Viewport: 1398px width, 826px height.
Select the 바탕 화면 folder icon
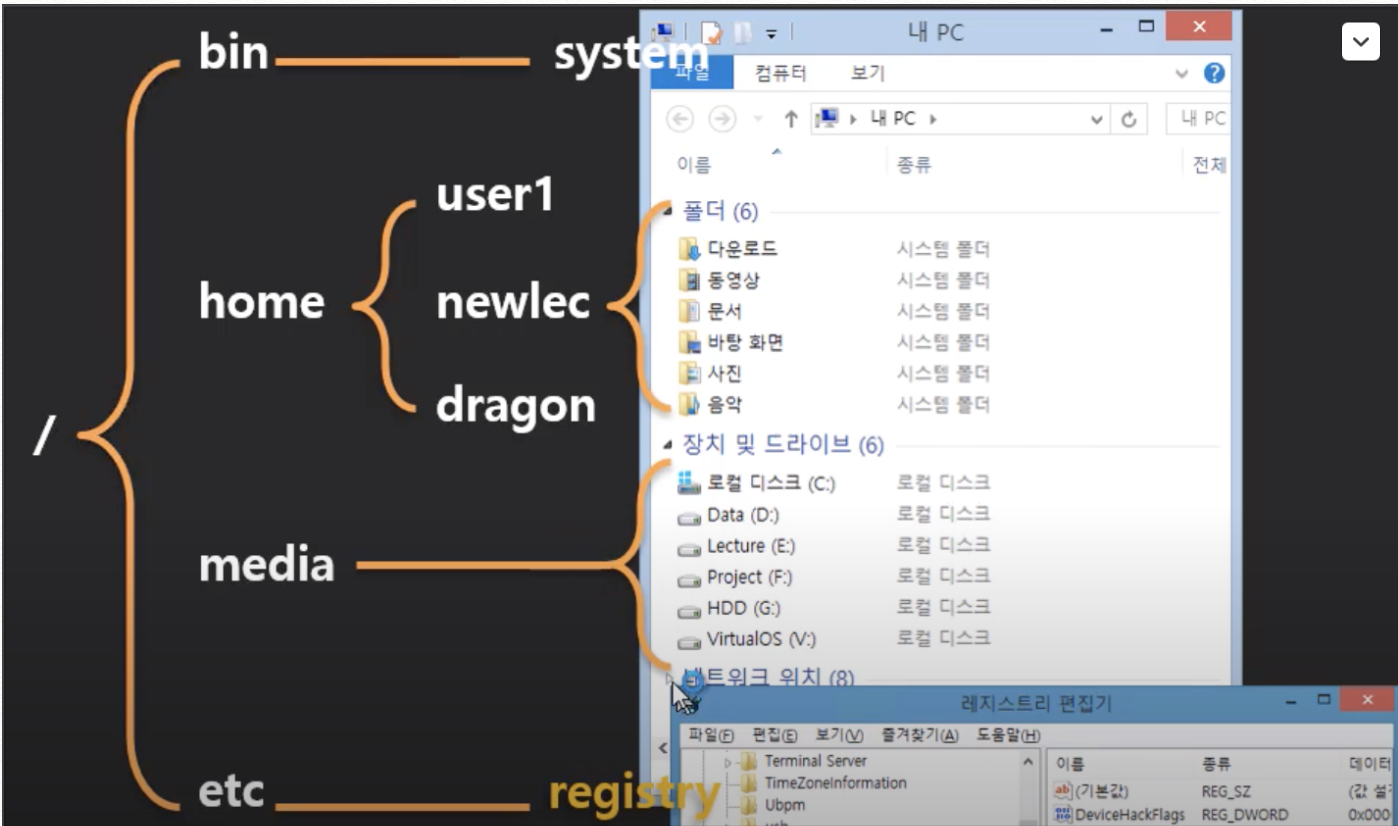688,342
